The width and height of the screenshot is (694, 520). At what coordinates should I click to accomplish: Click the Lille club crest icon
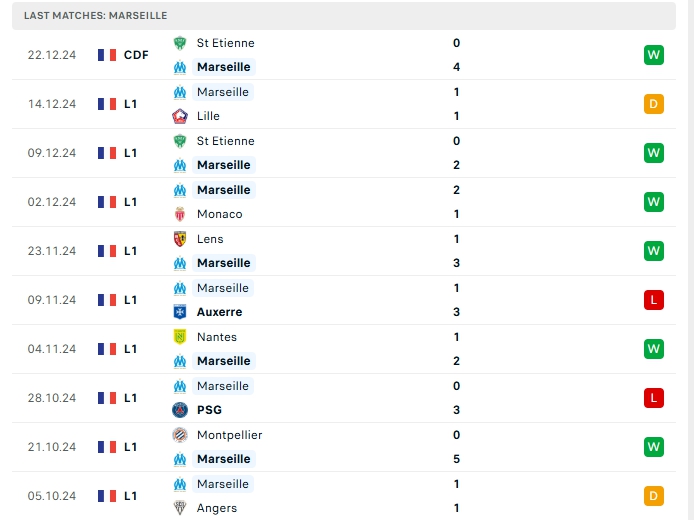pos(180,116)
